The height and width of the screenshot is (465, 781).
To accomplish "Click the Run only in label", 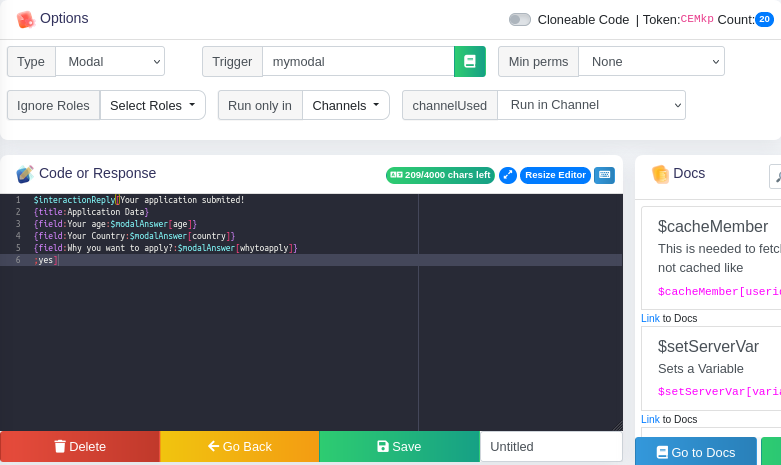I will (x=260, y=106).
